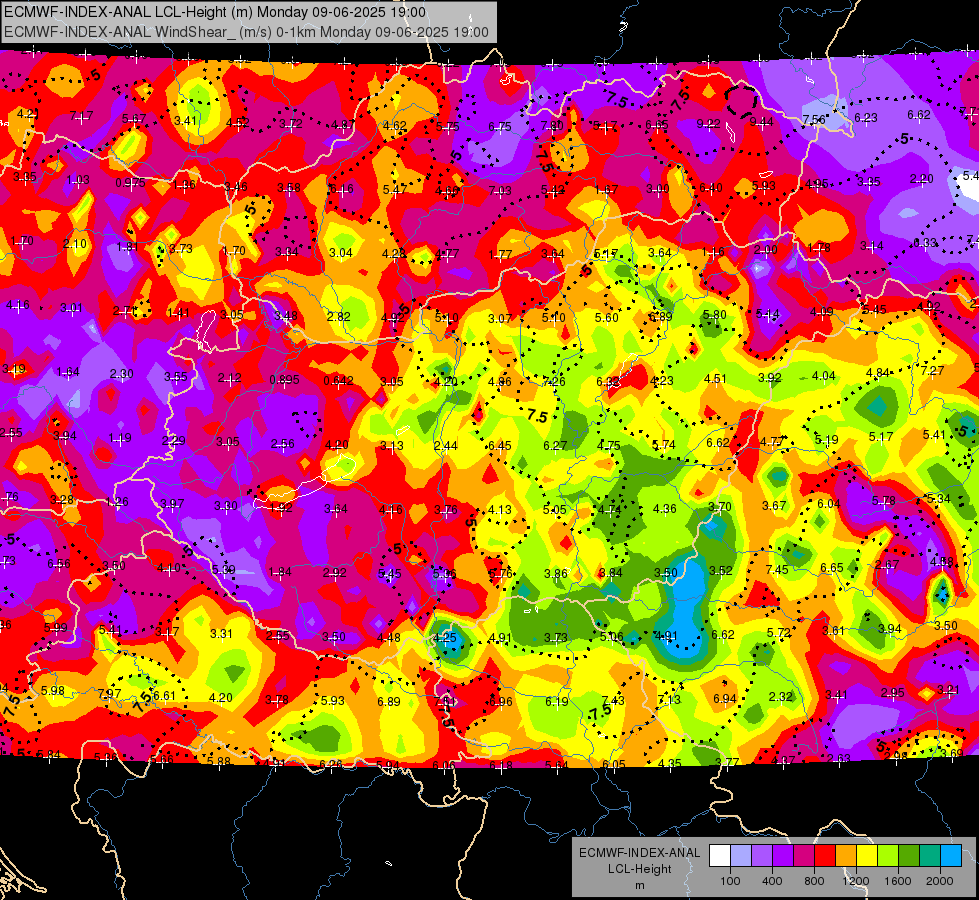Click the legend tick label 400
Screen dimensions: 979x900
coord(772,881)
